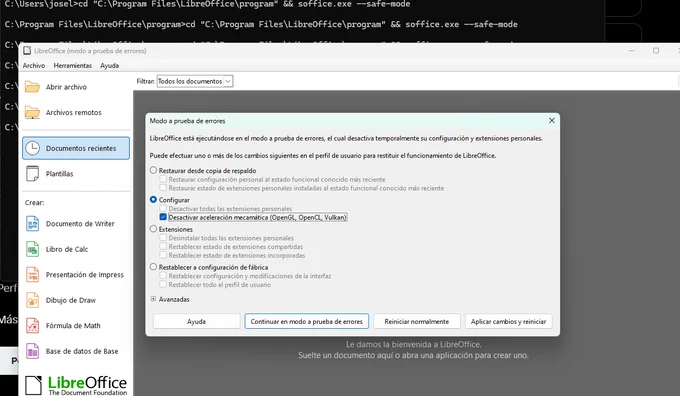Click the Plantillas template icon
Screen dimensions: 680x396
[x=32, y=173]
